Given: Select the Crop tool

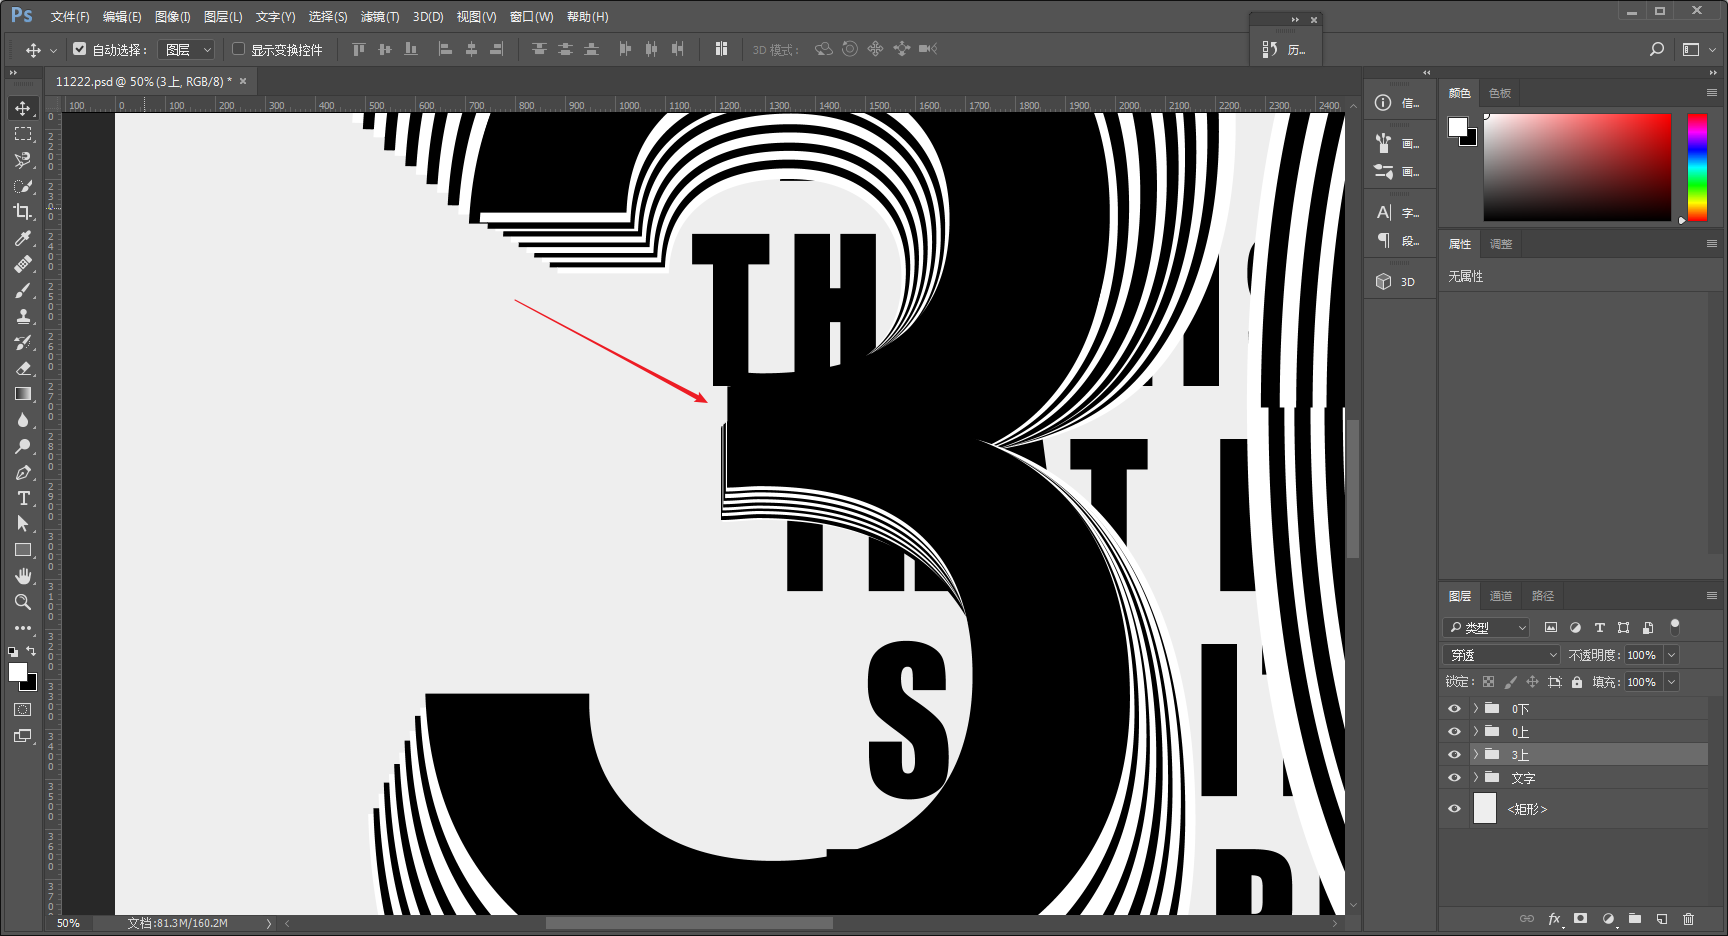Looking at the screenshot, I should click(x=22, y=212).
